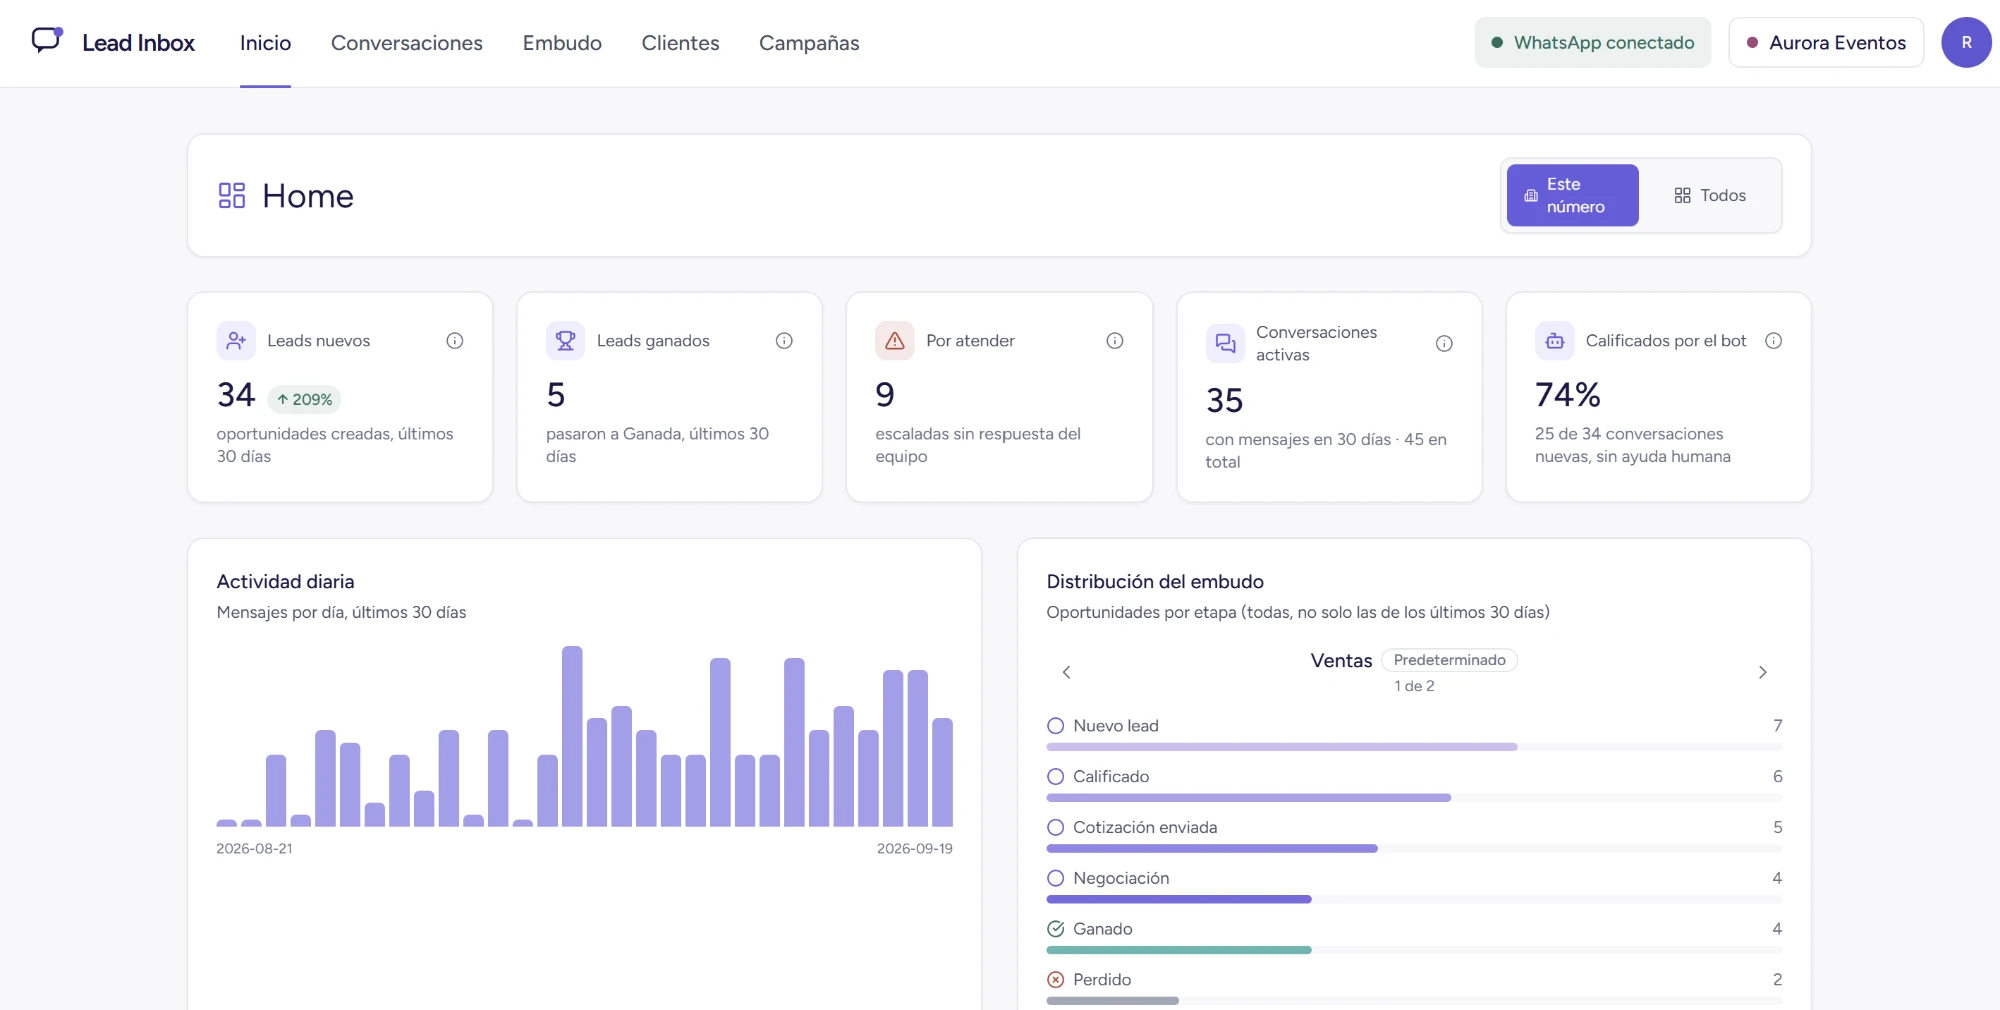The image size is (2000, 1010).
Task: Click the 74% qualified value
Action: pos(1567,395)
